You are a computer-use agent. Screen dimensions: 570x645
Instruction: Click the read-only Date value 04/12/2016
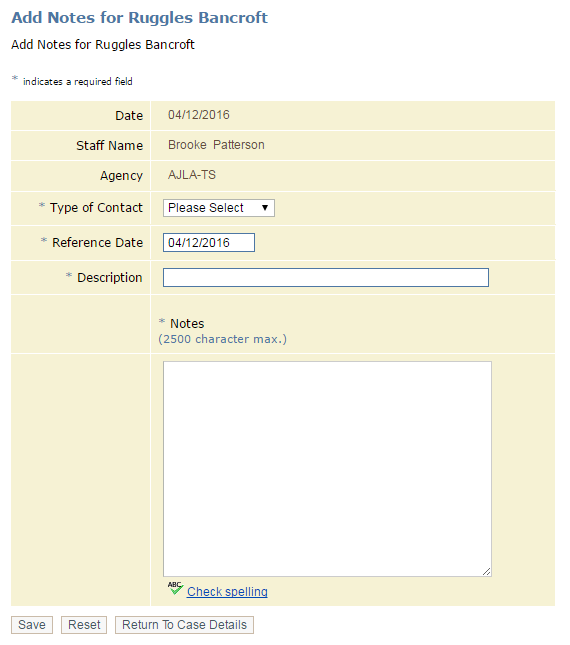pyautogui.click(x=199, y=115)
